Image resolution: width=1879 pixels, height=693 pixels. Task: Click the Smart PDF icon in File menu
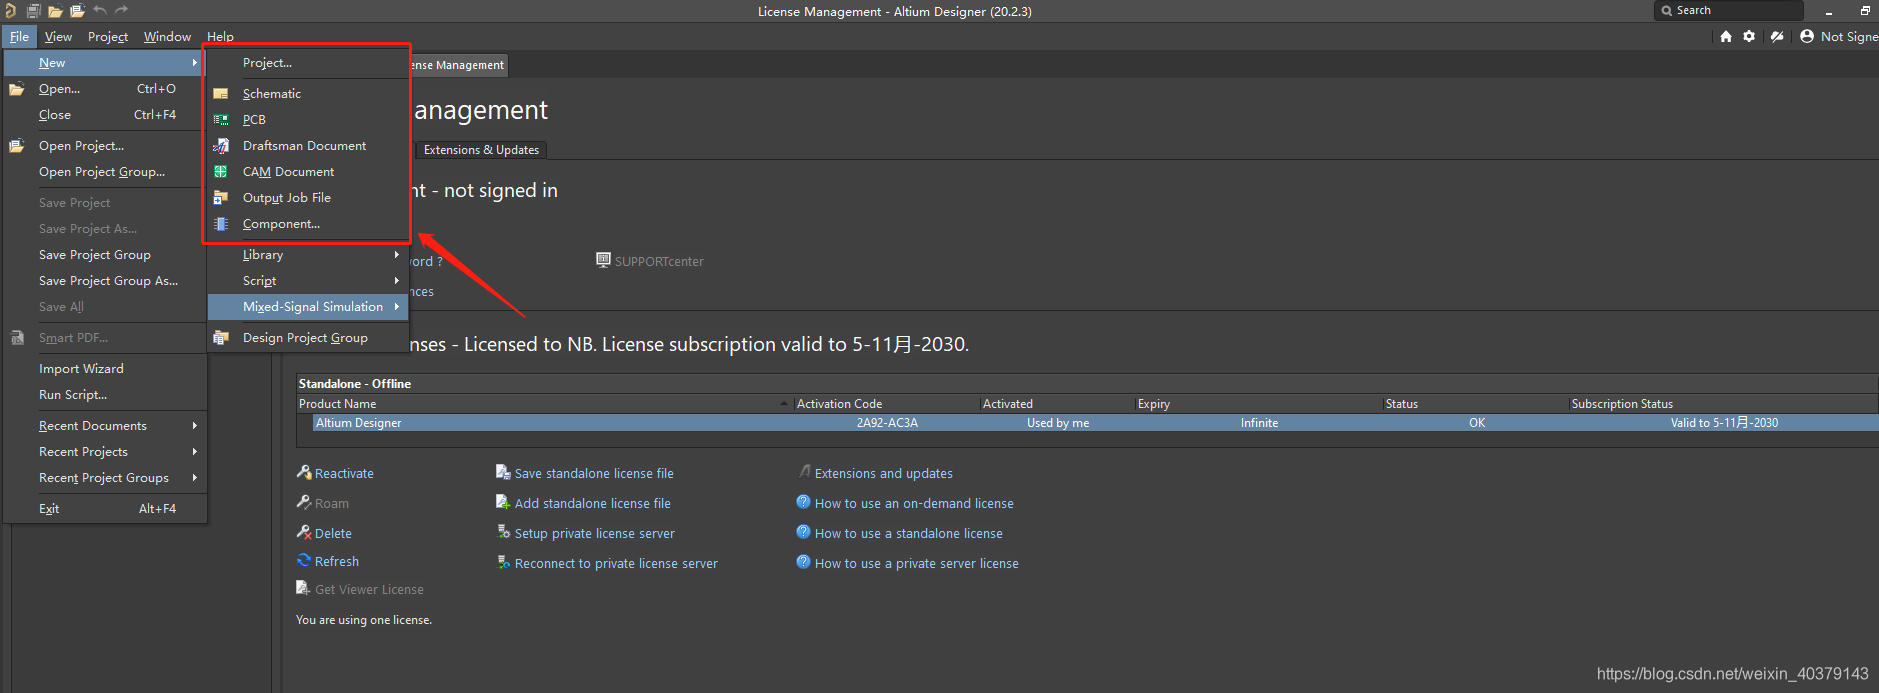(17, 338)
